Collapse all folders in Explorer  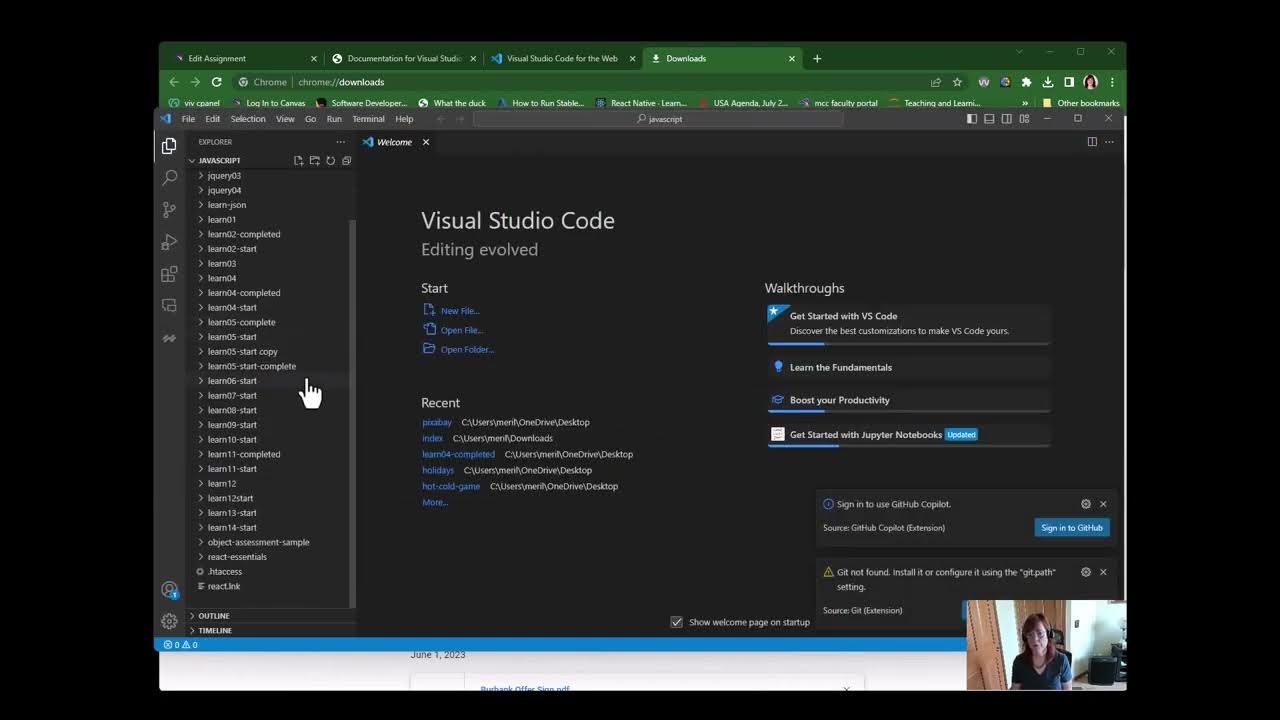pos(346,160)
